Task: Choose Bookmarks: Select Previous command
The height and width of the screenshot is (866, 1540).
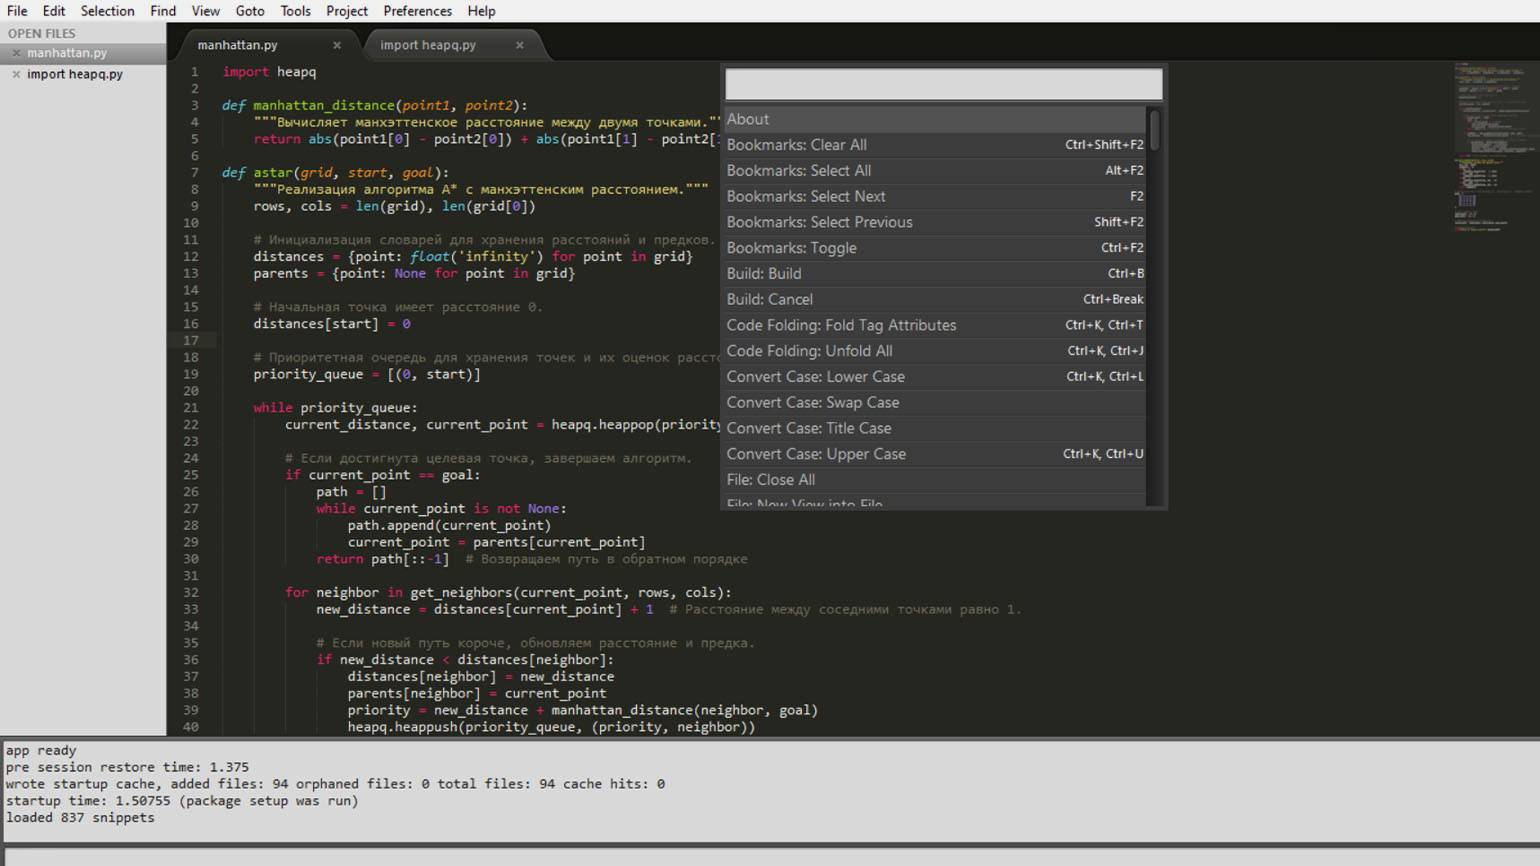Action: coord(935,222)
